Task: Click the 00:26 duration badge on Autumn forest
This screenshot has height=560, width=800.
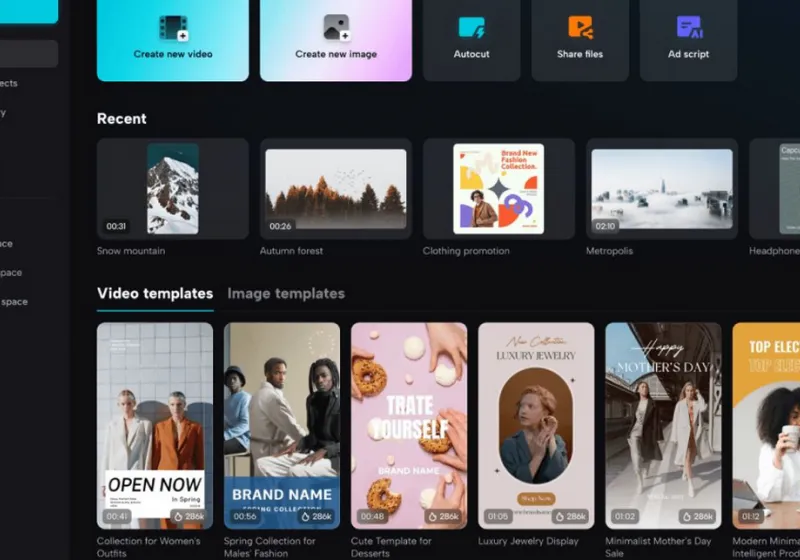Action: (x=280, y=226)
